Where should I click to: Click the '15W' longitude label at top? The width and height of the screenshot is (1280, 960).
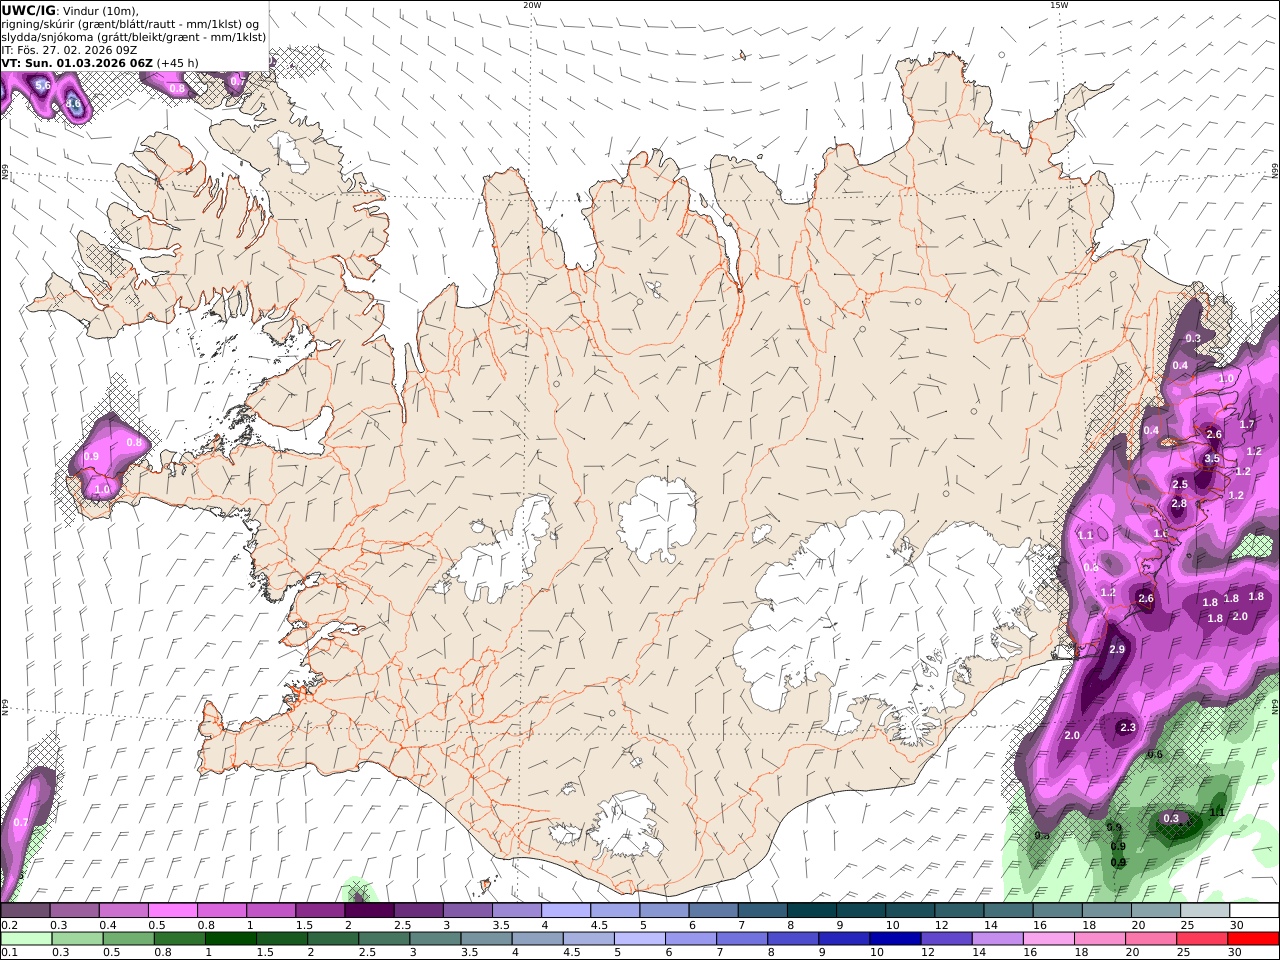pos(1058,5)
